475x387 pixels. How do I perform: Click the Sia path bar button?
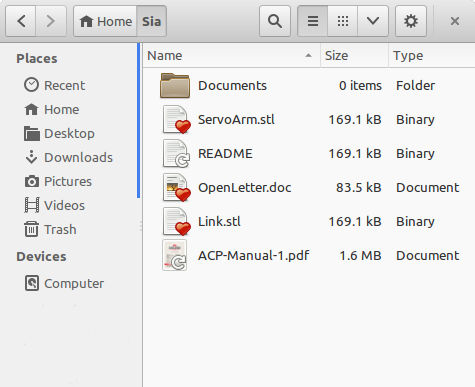pyautogui.click(x=151, y=21)
